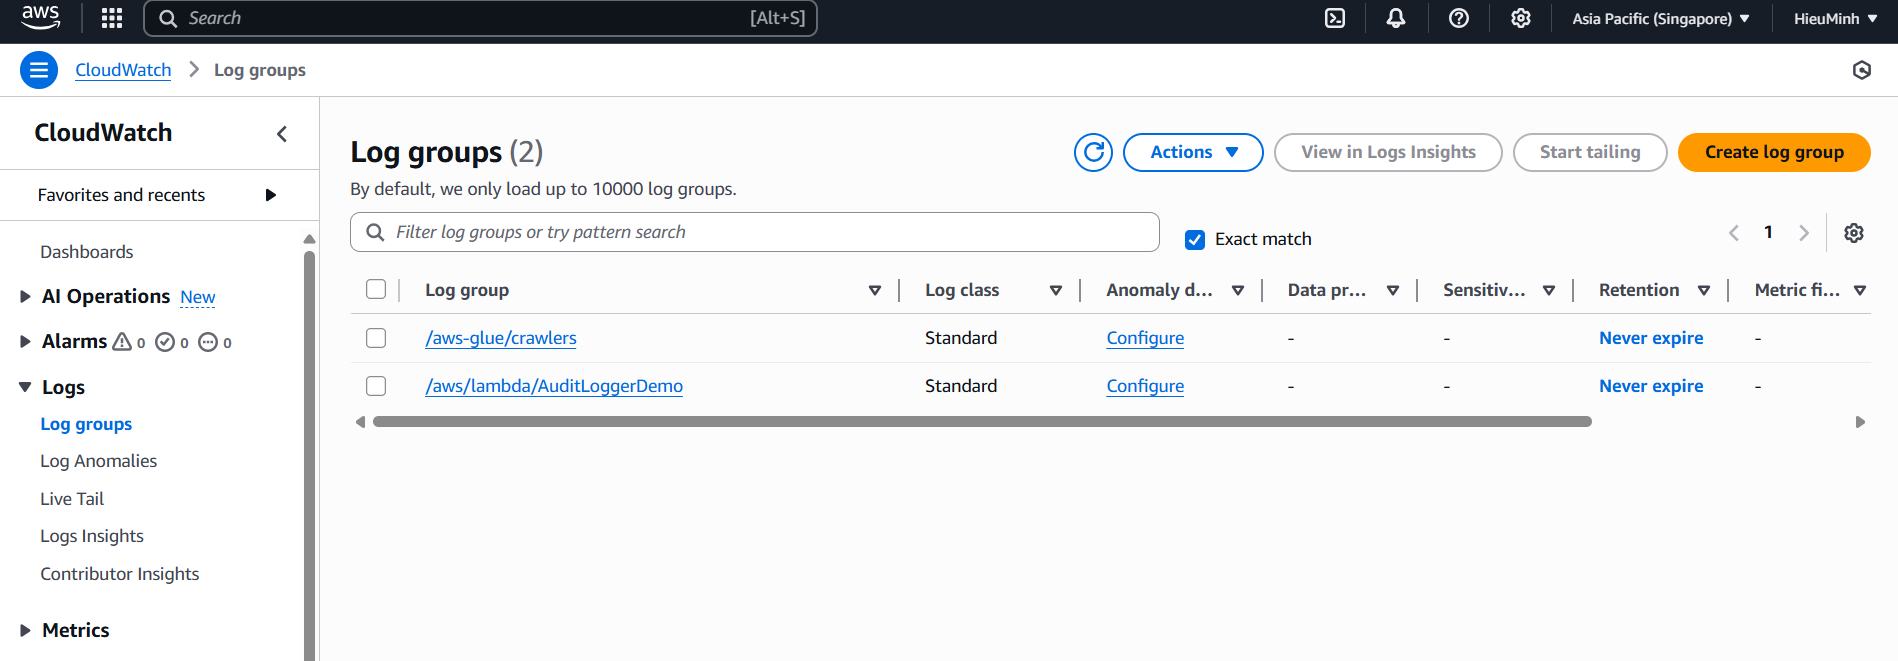Open Logs Insights in sidebar
Image resolution: width=1898 pixels, height=661 pixels.
tap(92, 536)
